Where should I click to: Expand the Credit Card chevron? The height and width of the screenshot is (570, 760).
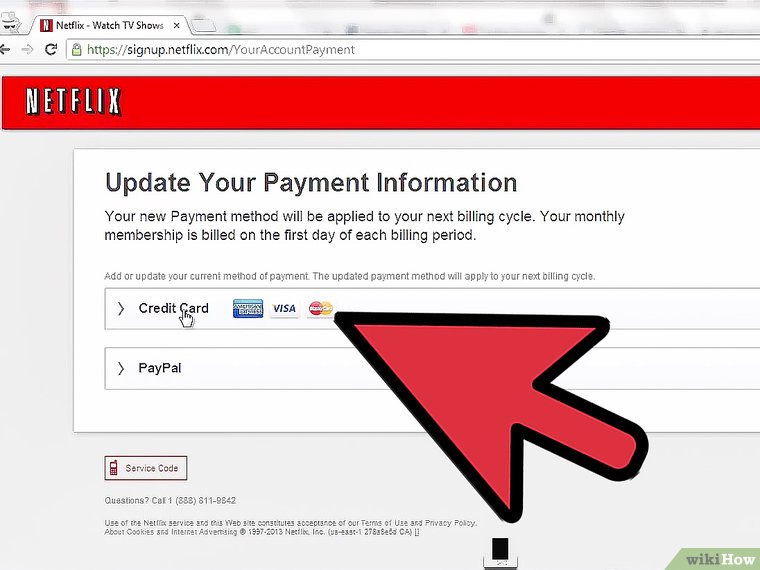click(121, 309)
